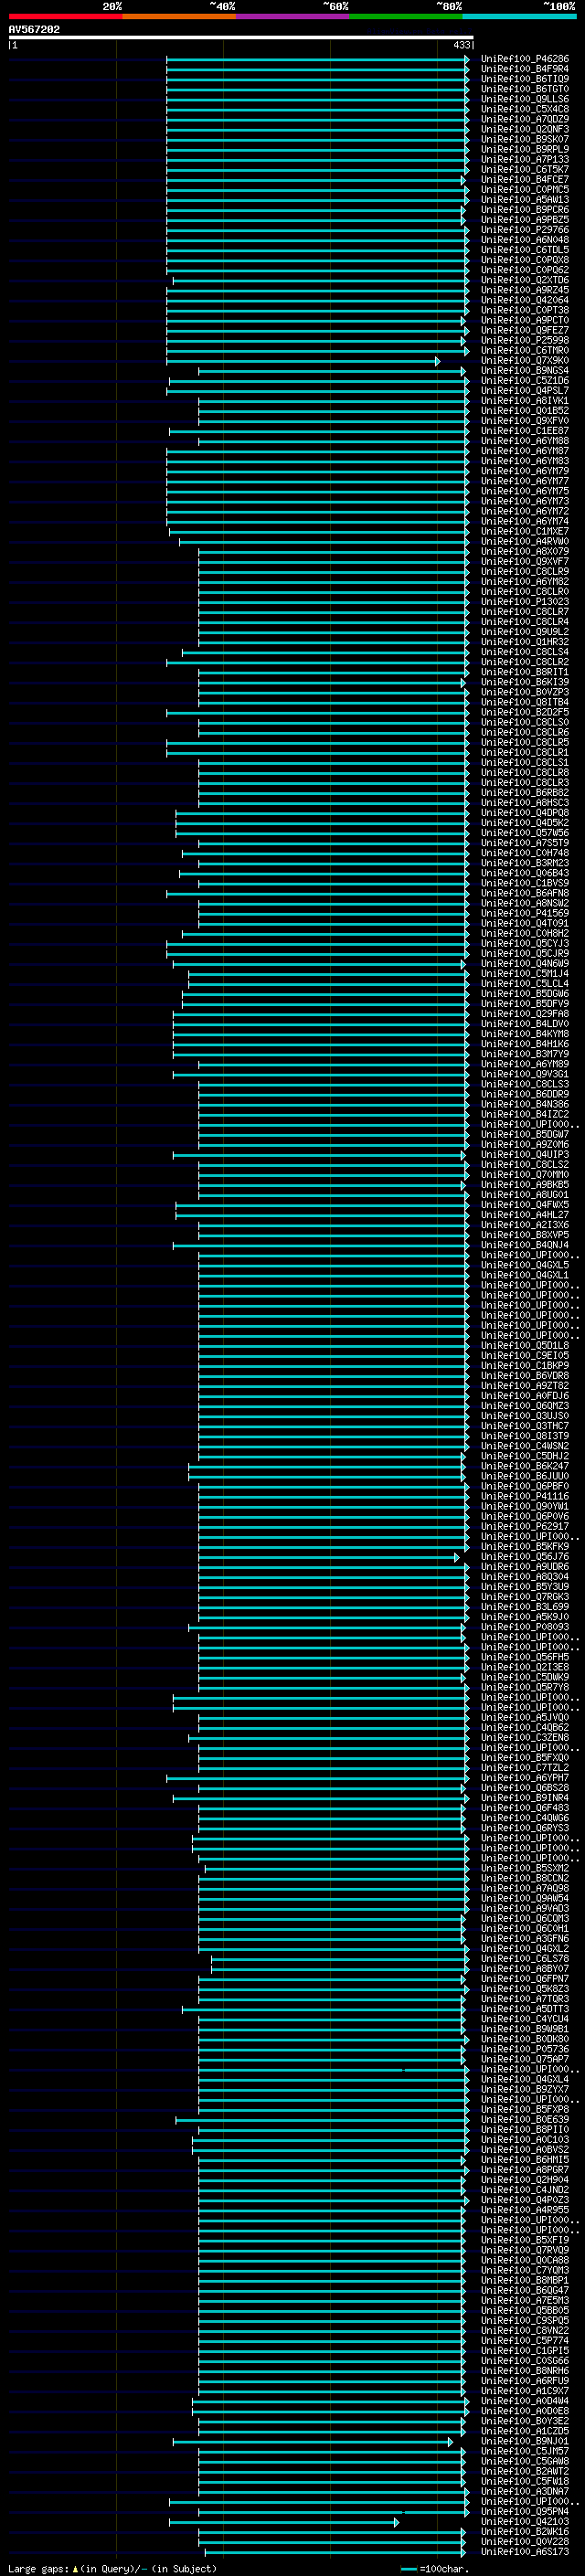This screenshot has width=585, height=2576.
Task: Select subject label UniRef100_P13023
Action: (524, 602)
